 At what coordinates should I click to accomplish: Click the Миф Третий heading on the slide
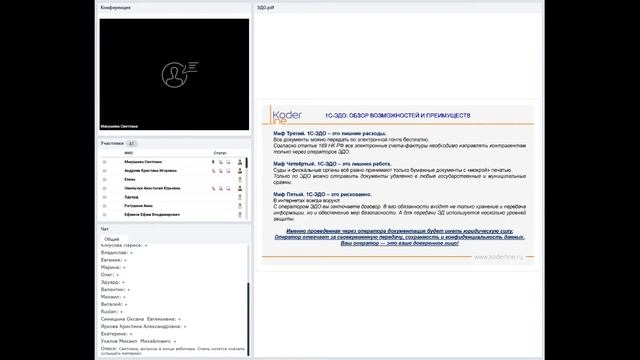click(330, 133)
